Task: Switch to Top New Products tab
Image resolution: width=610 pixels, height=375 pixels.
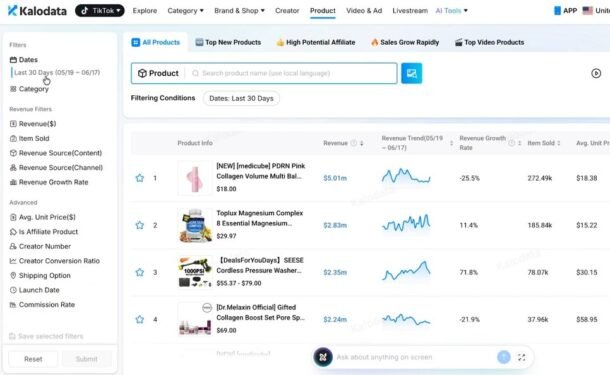Action: [x=228, y=42]
